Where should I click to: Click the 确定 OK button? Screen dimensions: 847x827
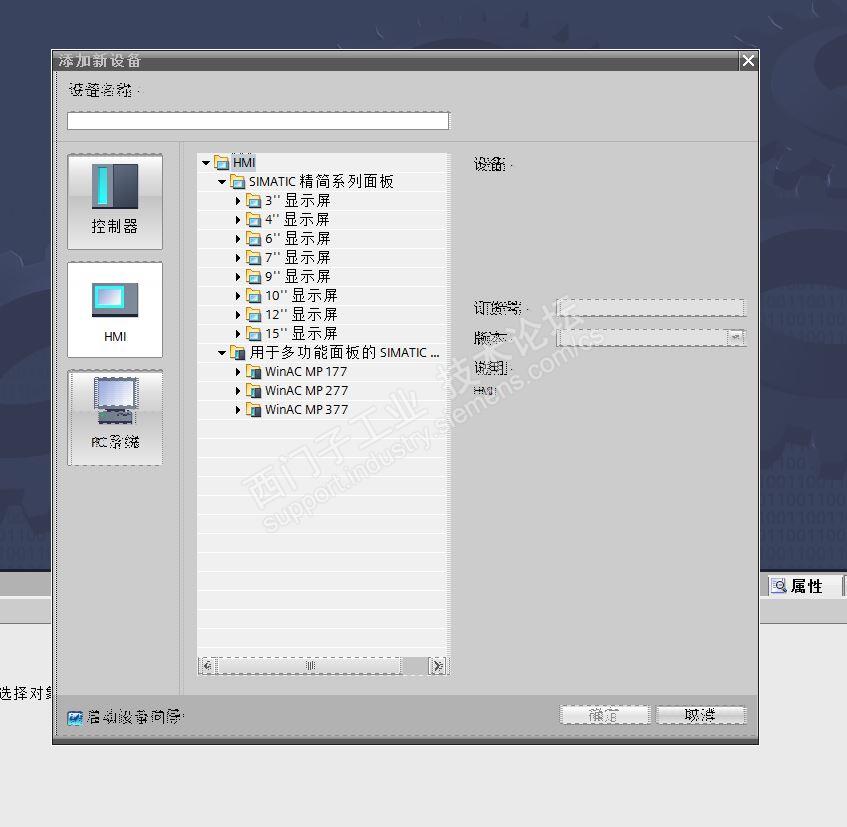click(x=604, y=715)
